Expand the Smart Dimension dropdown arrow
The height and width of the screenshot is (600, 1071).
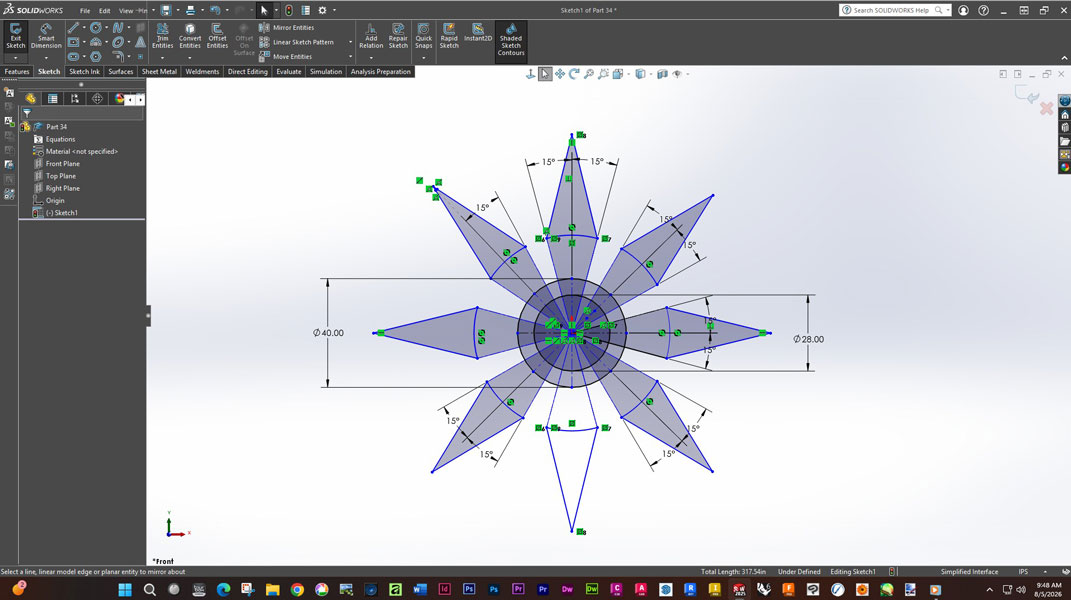point(46,57)
